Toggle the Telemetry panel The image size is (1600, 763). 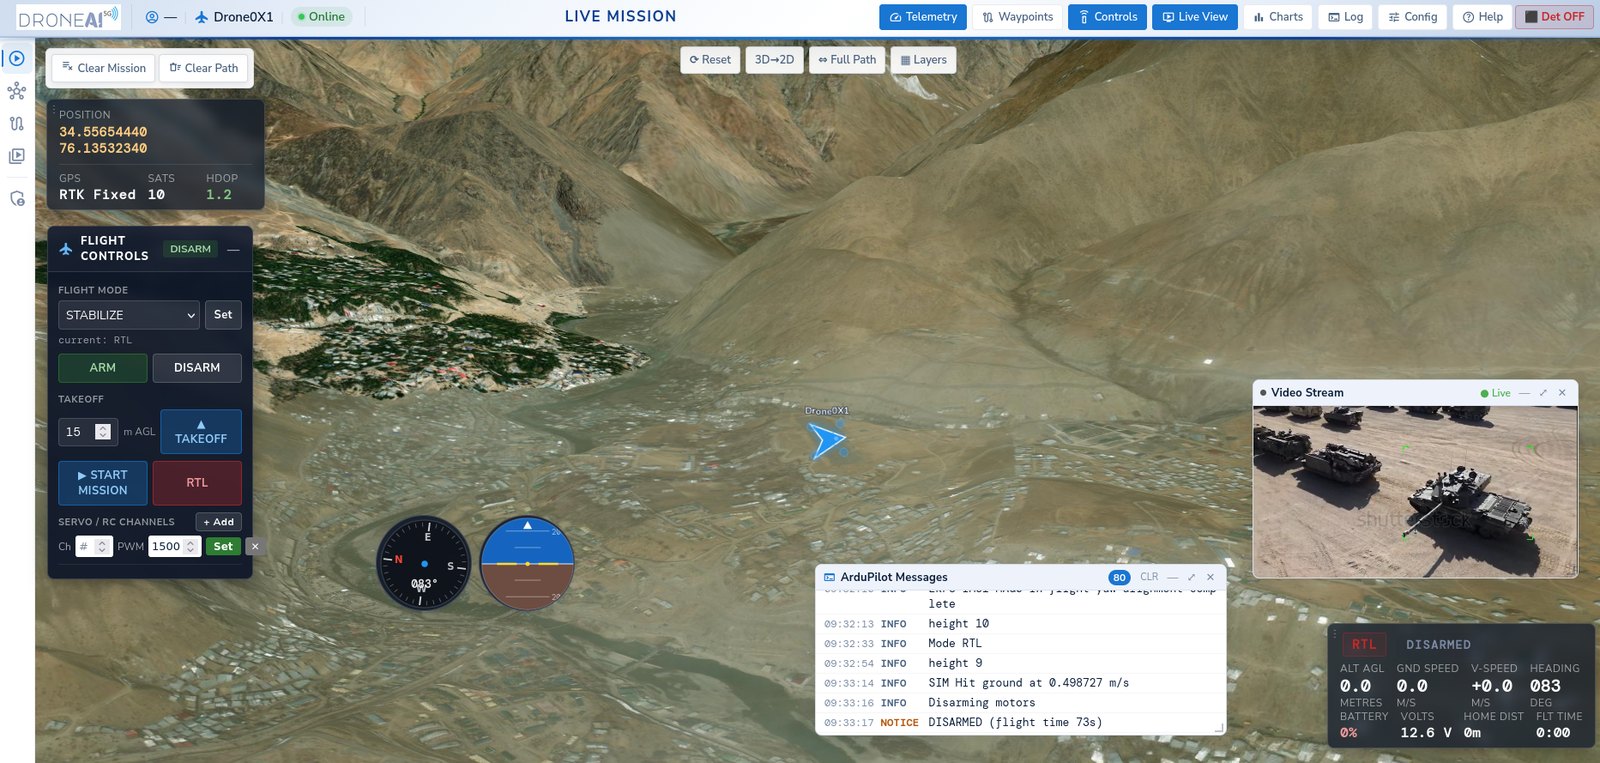(923, 17)
